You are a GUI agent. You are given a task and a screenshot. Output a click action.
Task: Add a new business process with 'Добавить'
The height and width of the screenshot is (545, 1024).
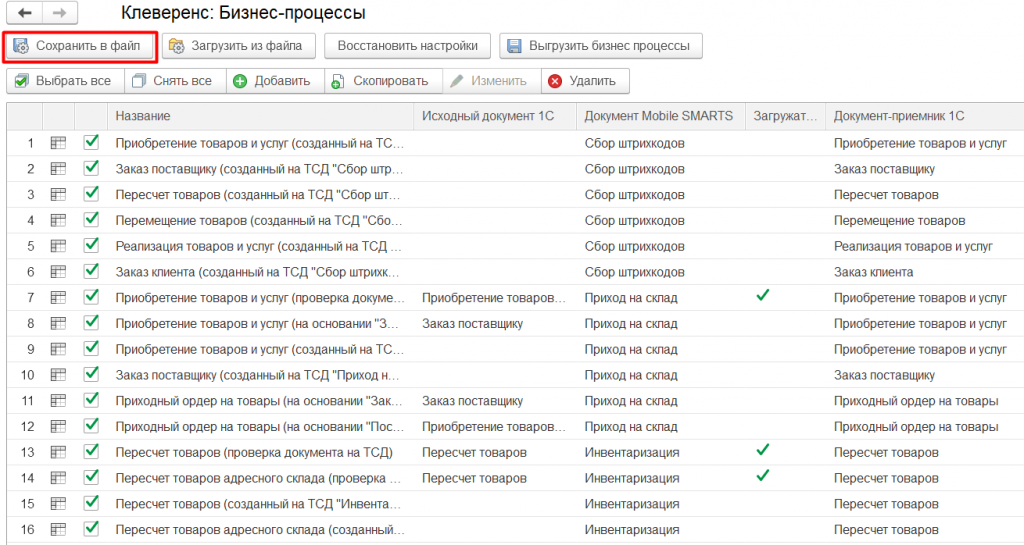click(x=275, y=81)
